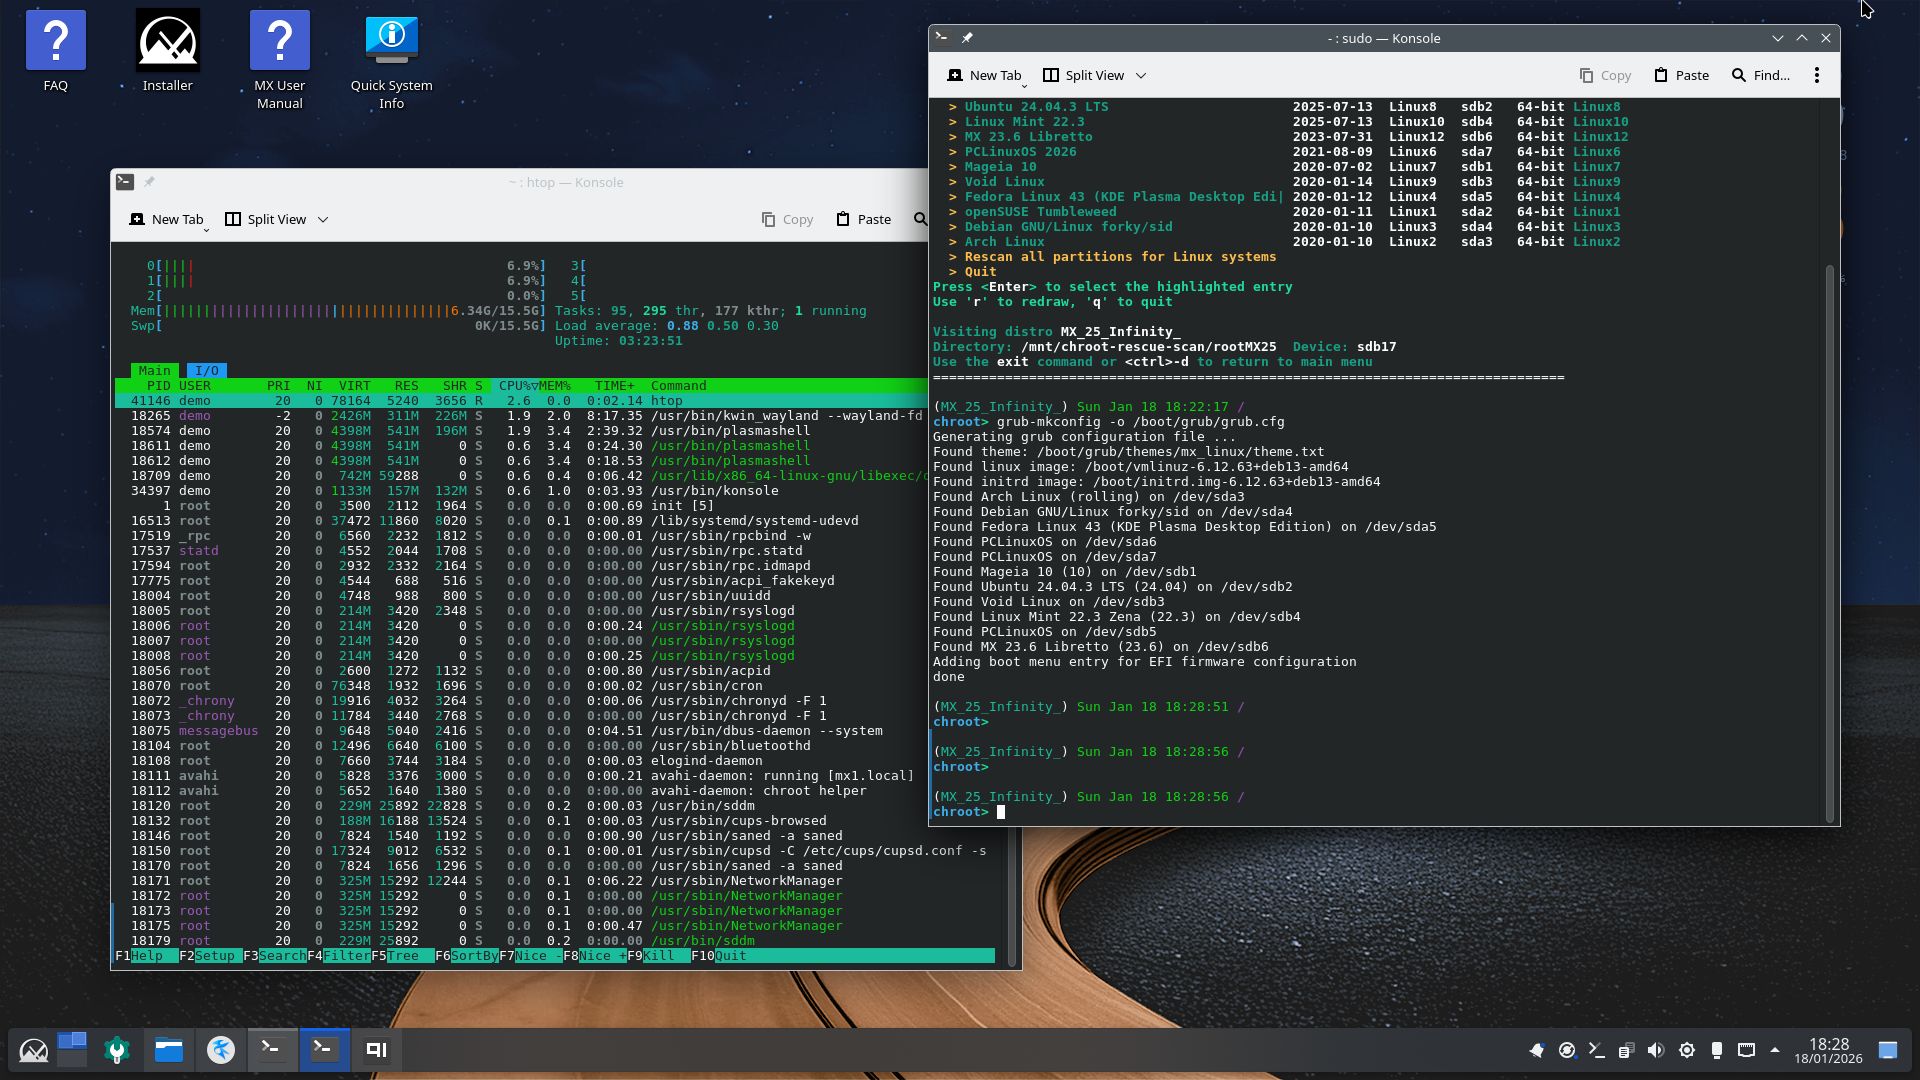1920x1080 pixels.
Task: Show hidden system tray icons
Action: coord(1775,1050)
